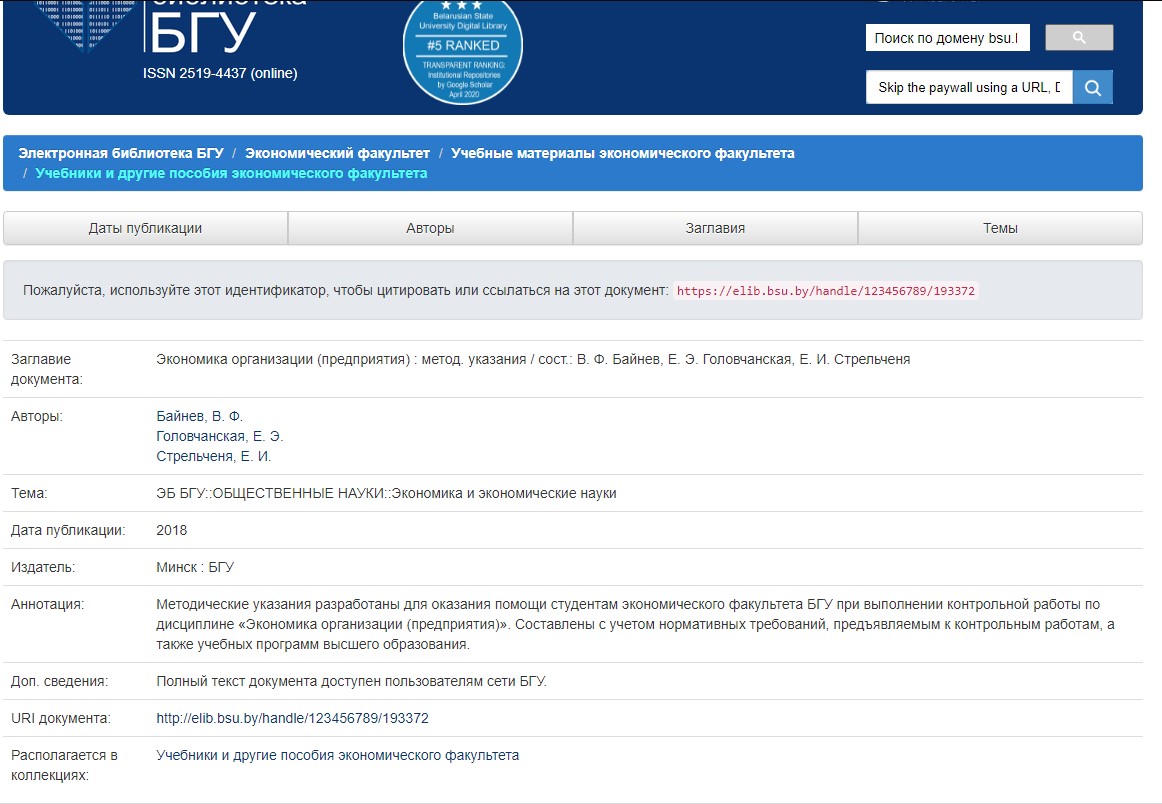1162x804 pixels.
Task: Click the blue paywall search magnifier button
Action: pyautogui.click(x=1092, y=87)
